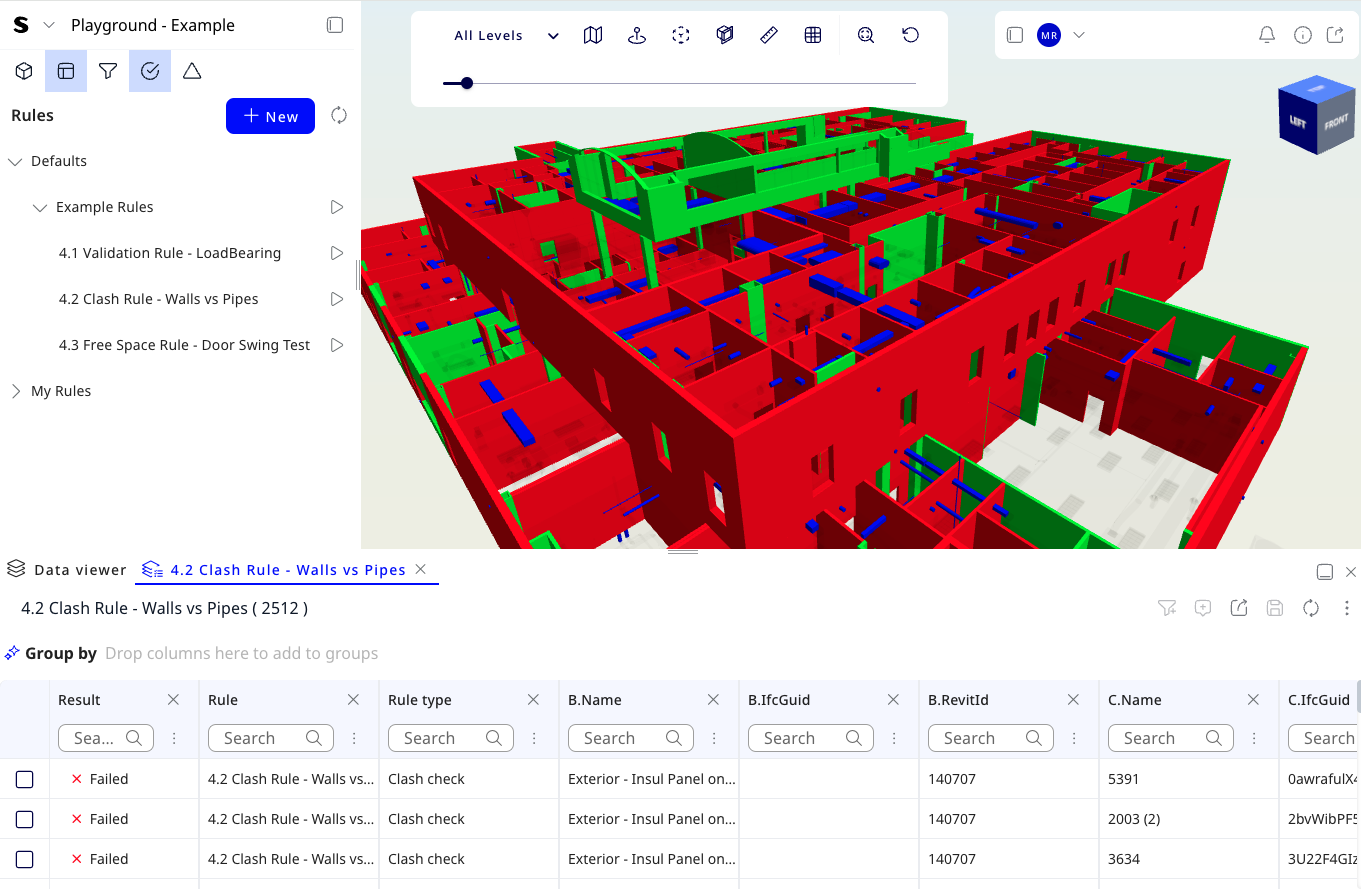Image resolution: width=1361 pixels, height=889 pixels.
Task: Toggle the split-panel layout icon in the sidebar
Action: coord(65,71)
